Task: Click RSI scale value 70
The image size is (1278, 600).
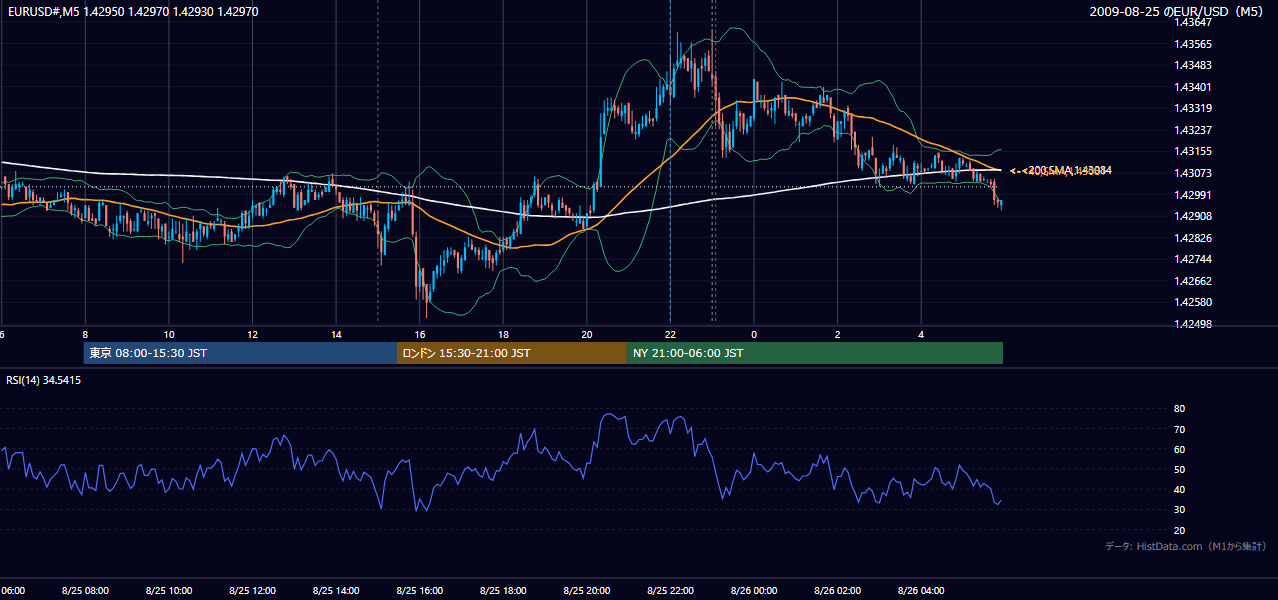Action: coord(1180,429)
